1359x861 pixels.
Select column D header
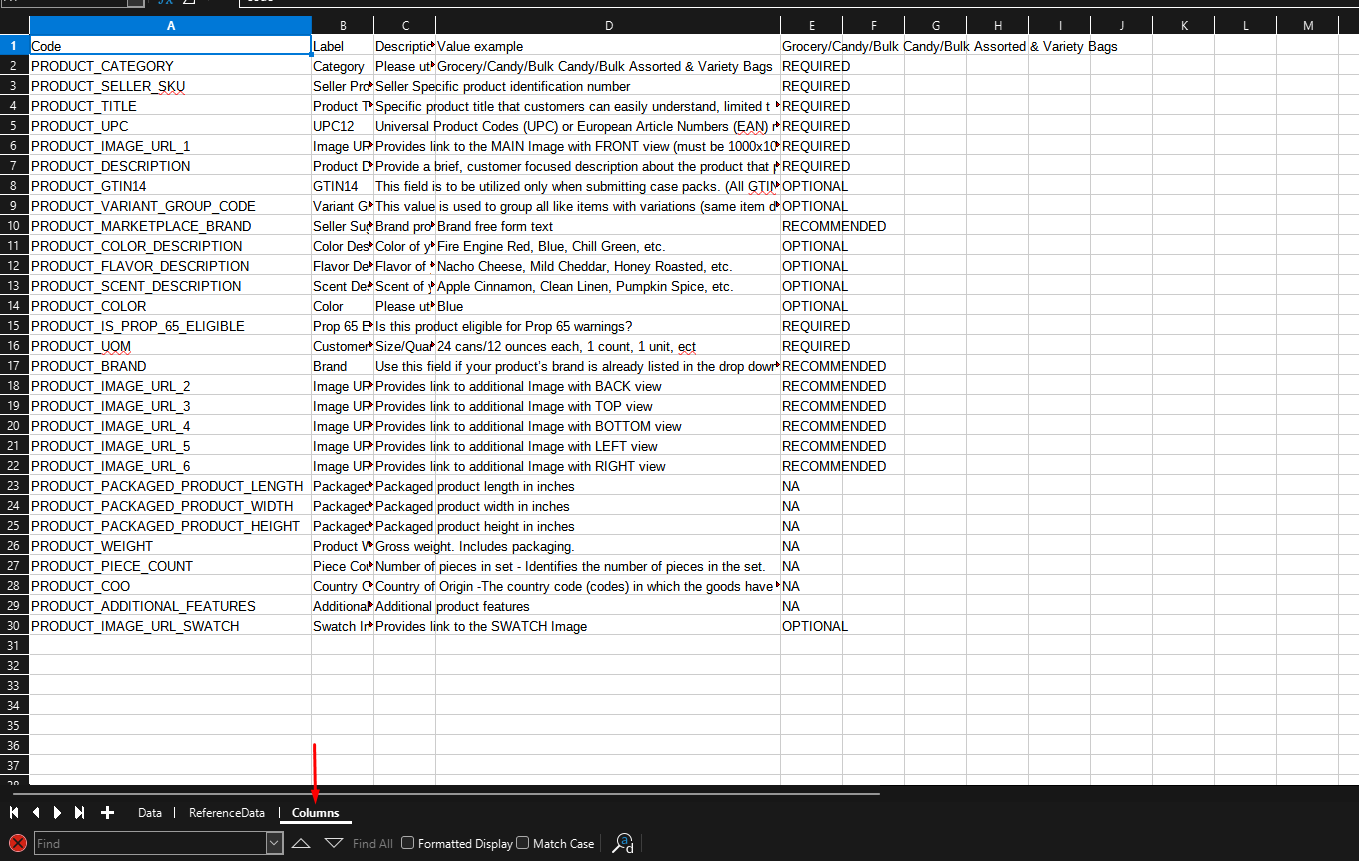coord(608,25)
